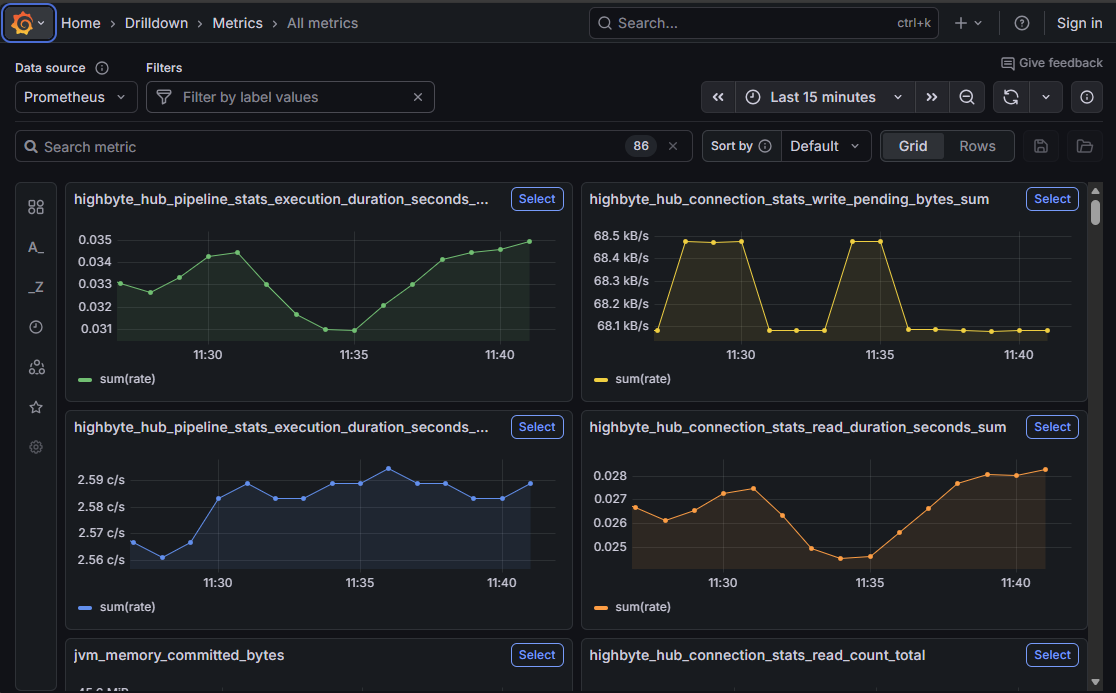Image resolution: width=1116 pixels, height=693 pixels.
Task: Switch layout to Grid view
Action: point(913,146)
